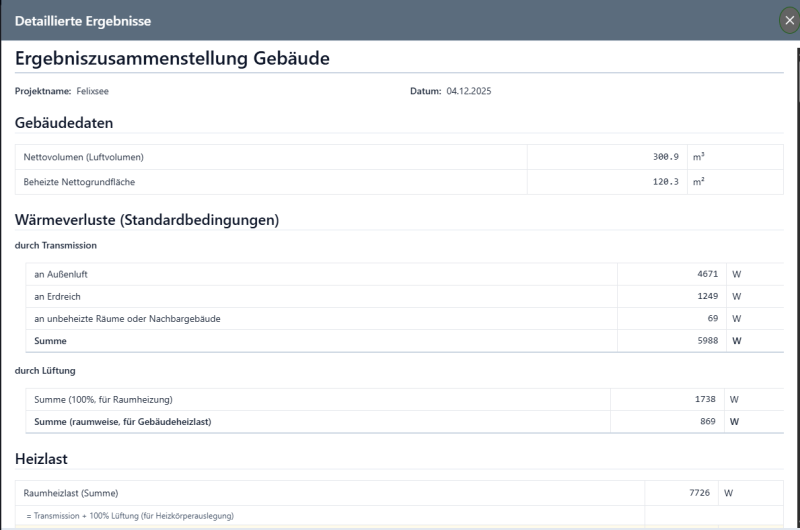Viewport: 800px width, 530px height.
Task: Close the Detaillierte Ergebnisse dialog
Action: tap(789, 20)
